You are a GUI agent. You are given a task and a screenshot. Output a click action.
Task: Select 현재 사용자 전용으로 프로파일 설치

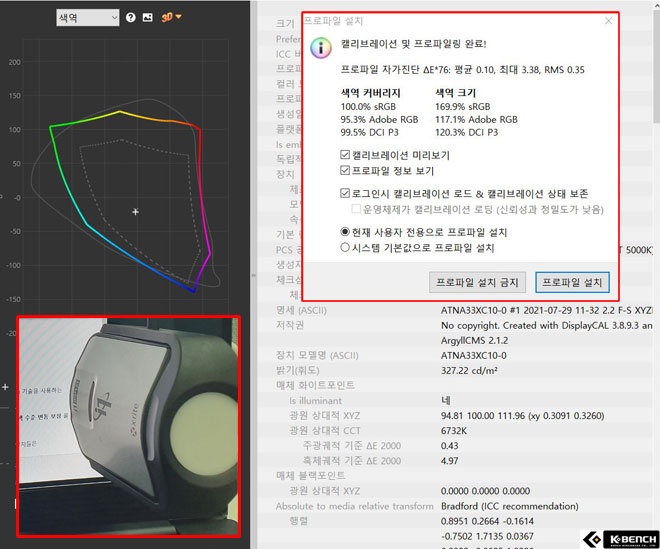pyautogui.click(x=345, y=232)
